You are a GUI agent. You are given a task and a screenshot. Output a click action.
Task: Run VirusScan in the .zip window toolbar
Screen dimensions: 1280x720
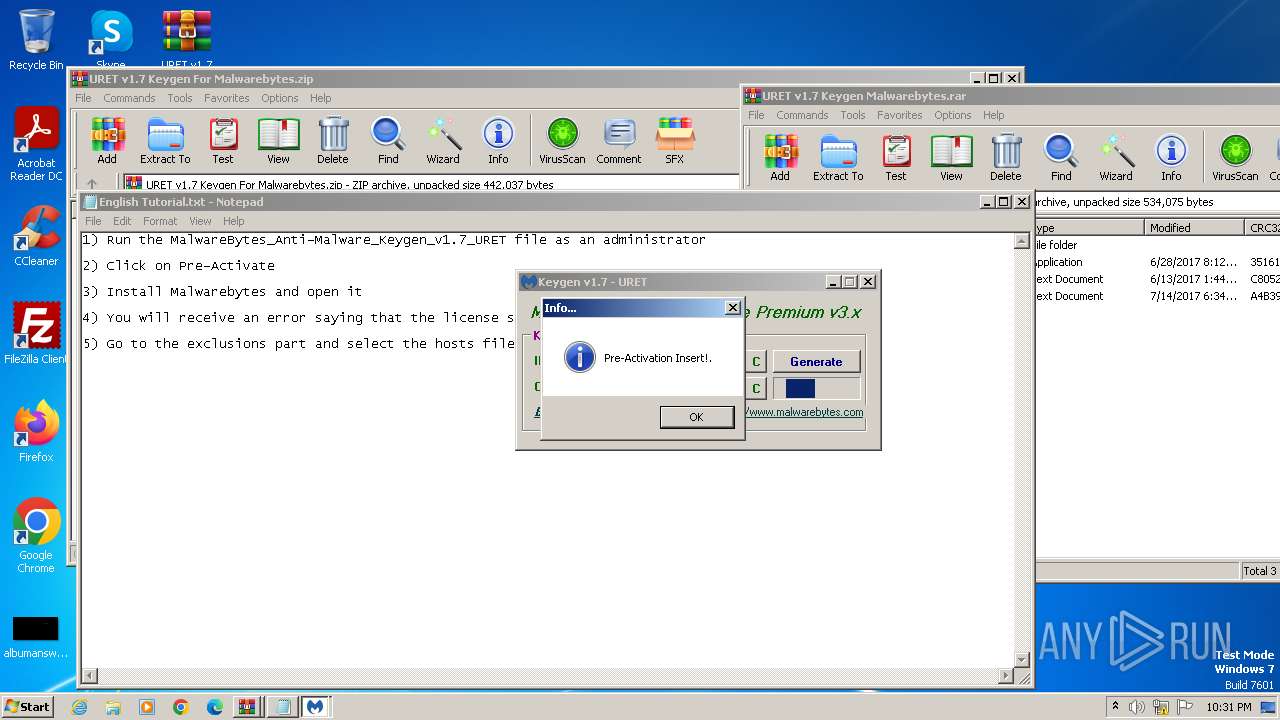click(562, 141)
